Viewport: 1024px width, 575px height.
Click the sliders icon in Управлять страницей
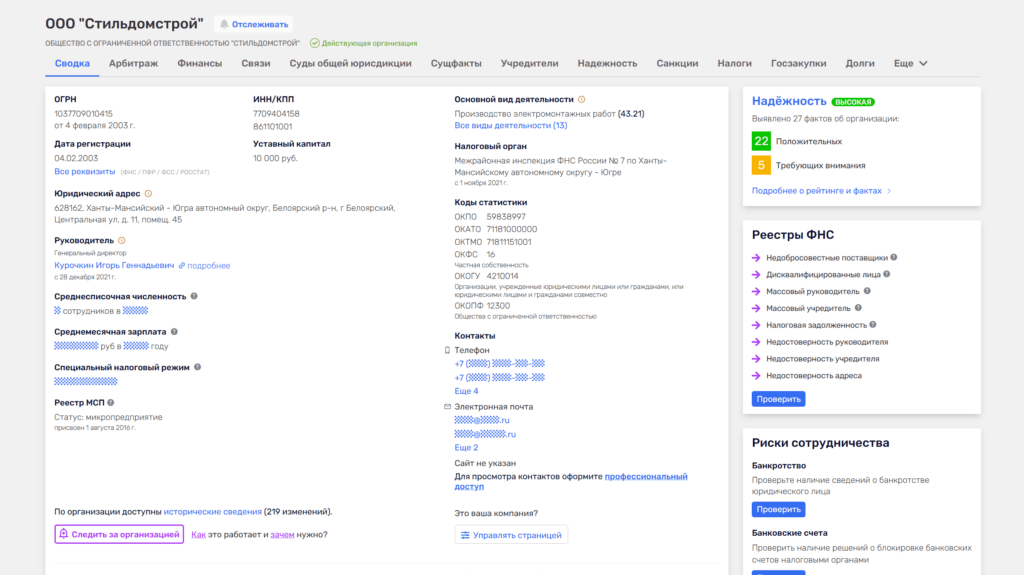465,535
